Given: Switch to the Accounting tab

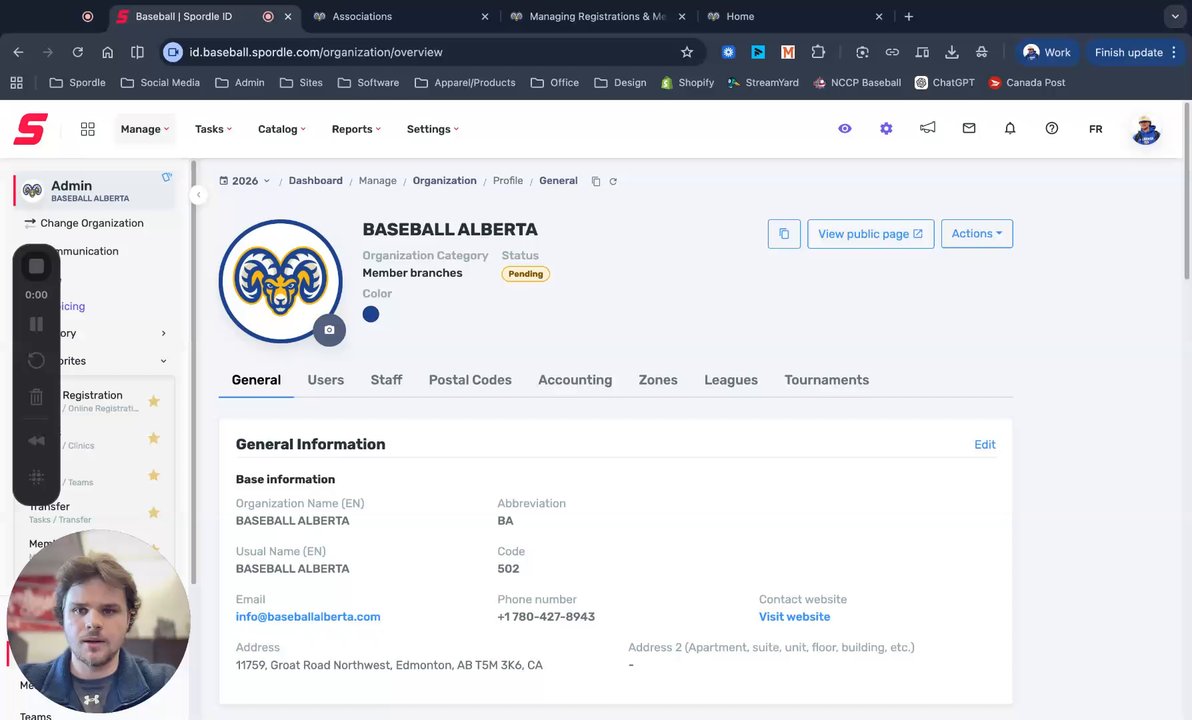Looking at the screenshot, I should click(575, 380).
